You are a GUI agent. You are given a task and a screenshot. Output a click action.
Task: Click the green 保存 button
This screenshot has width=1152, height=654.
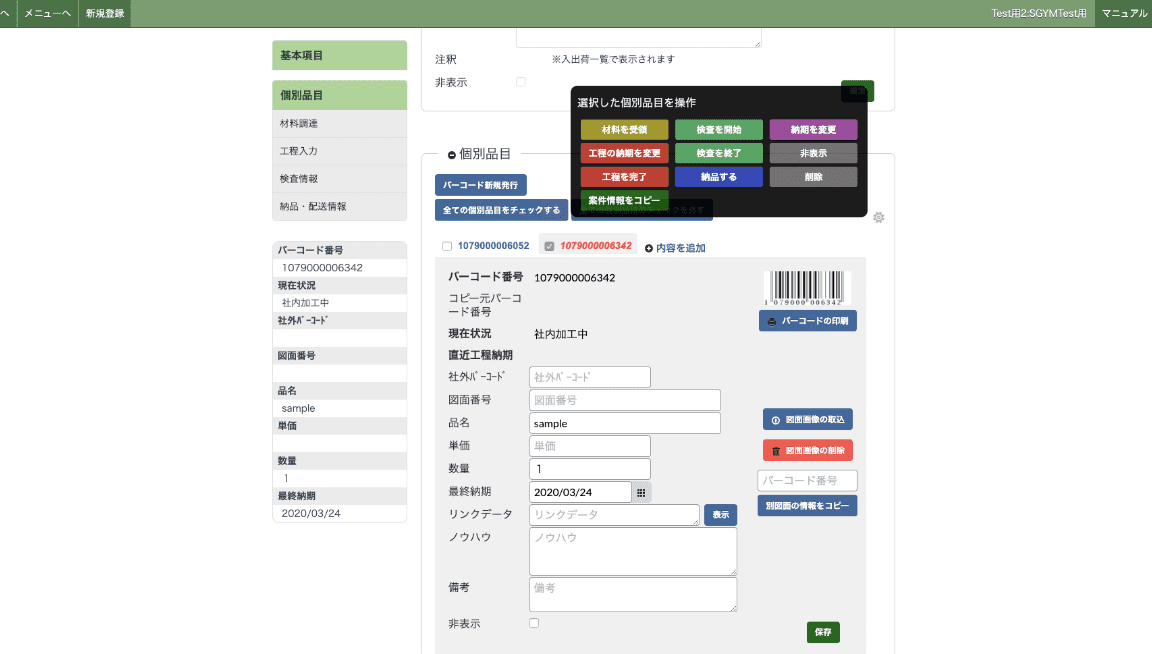823,632
